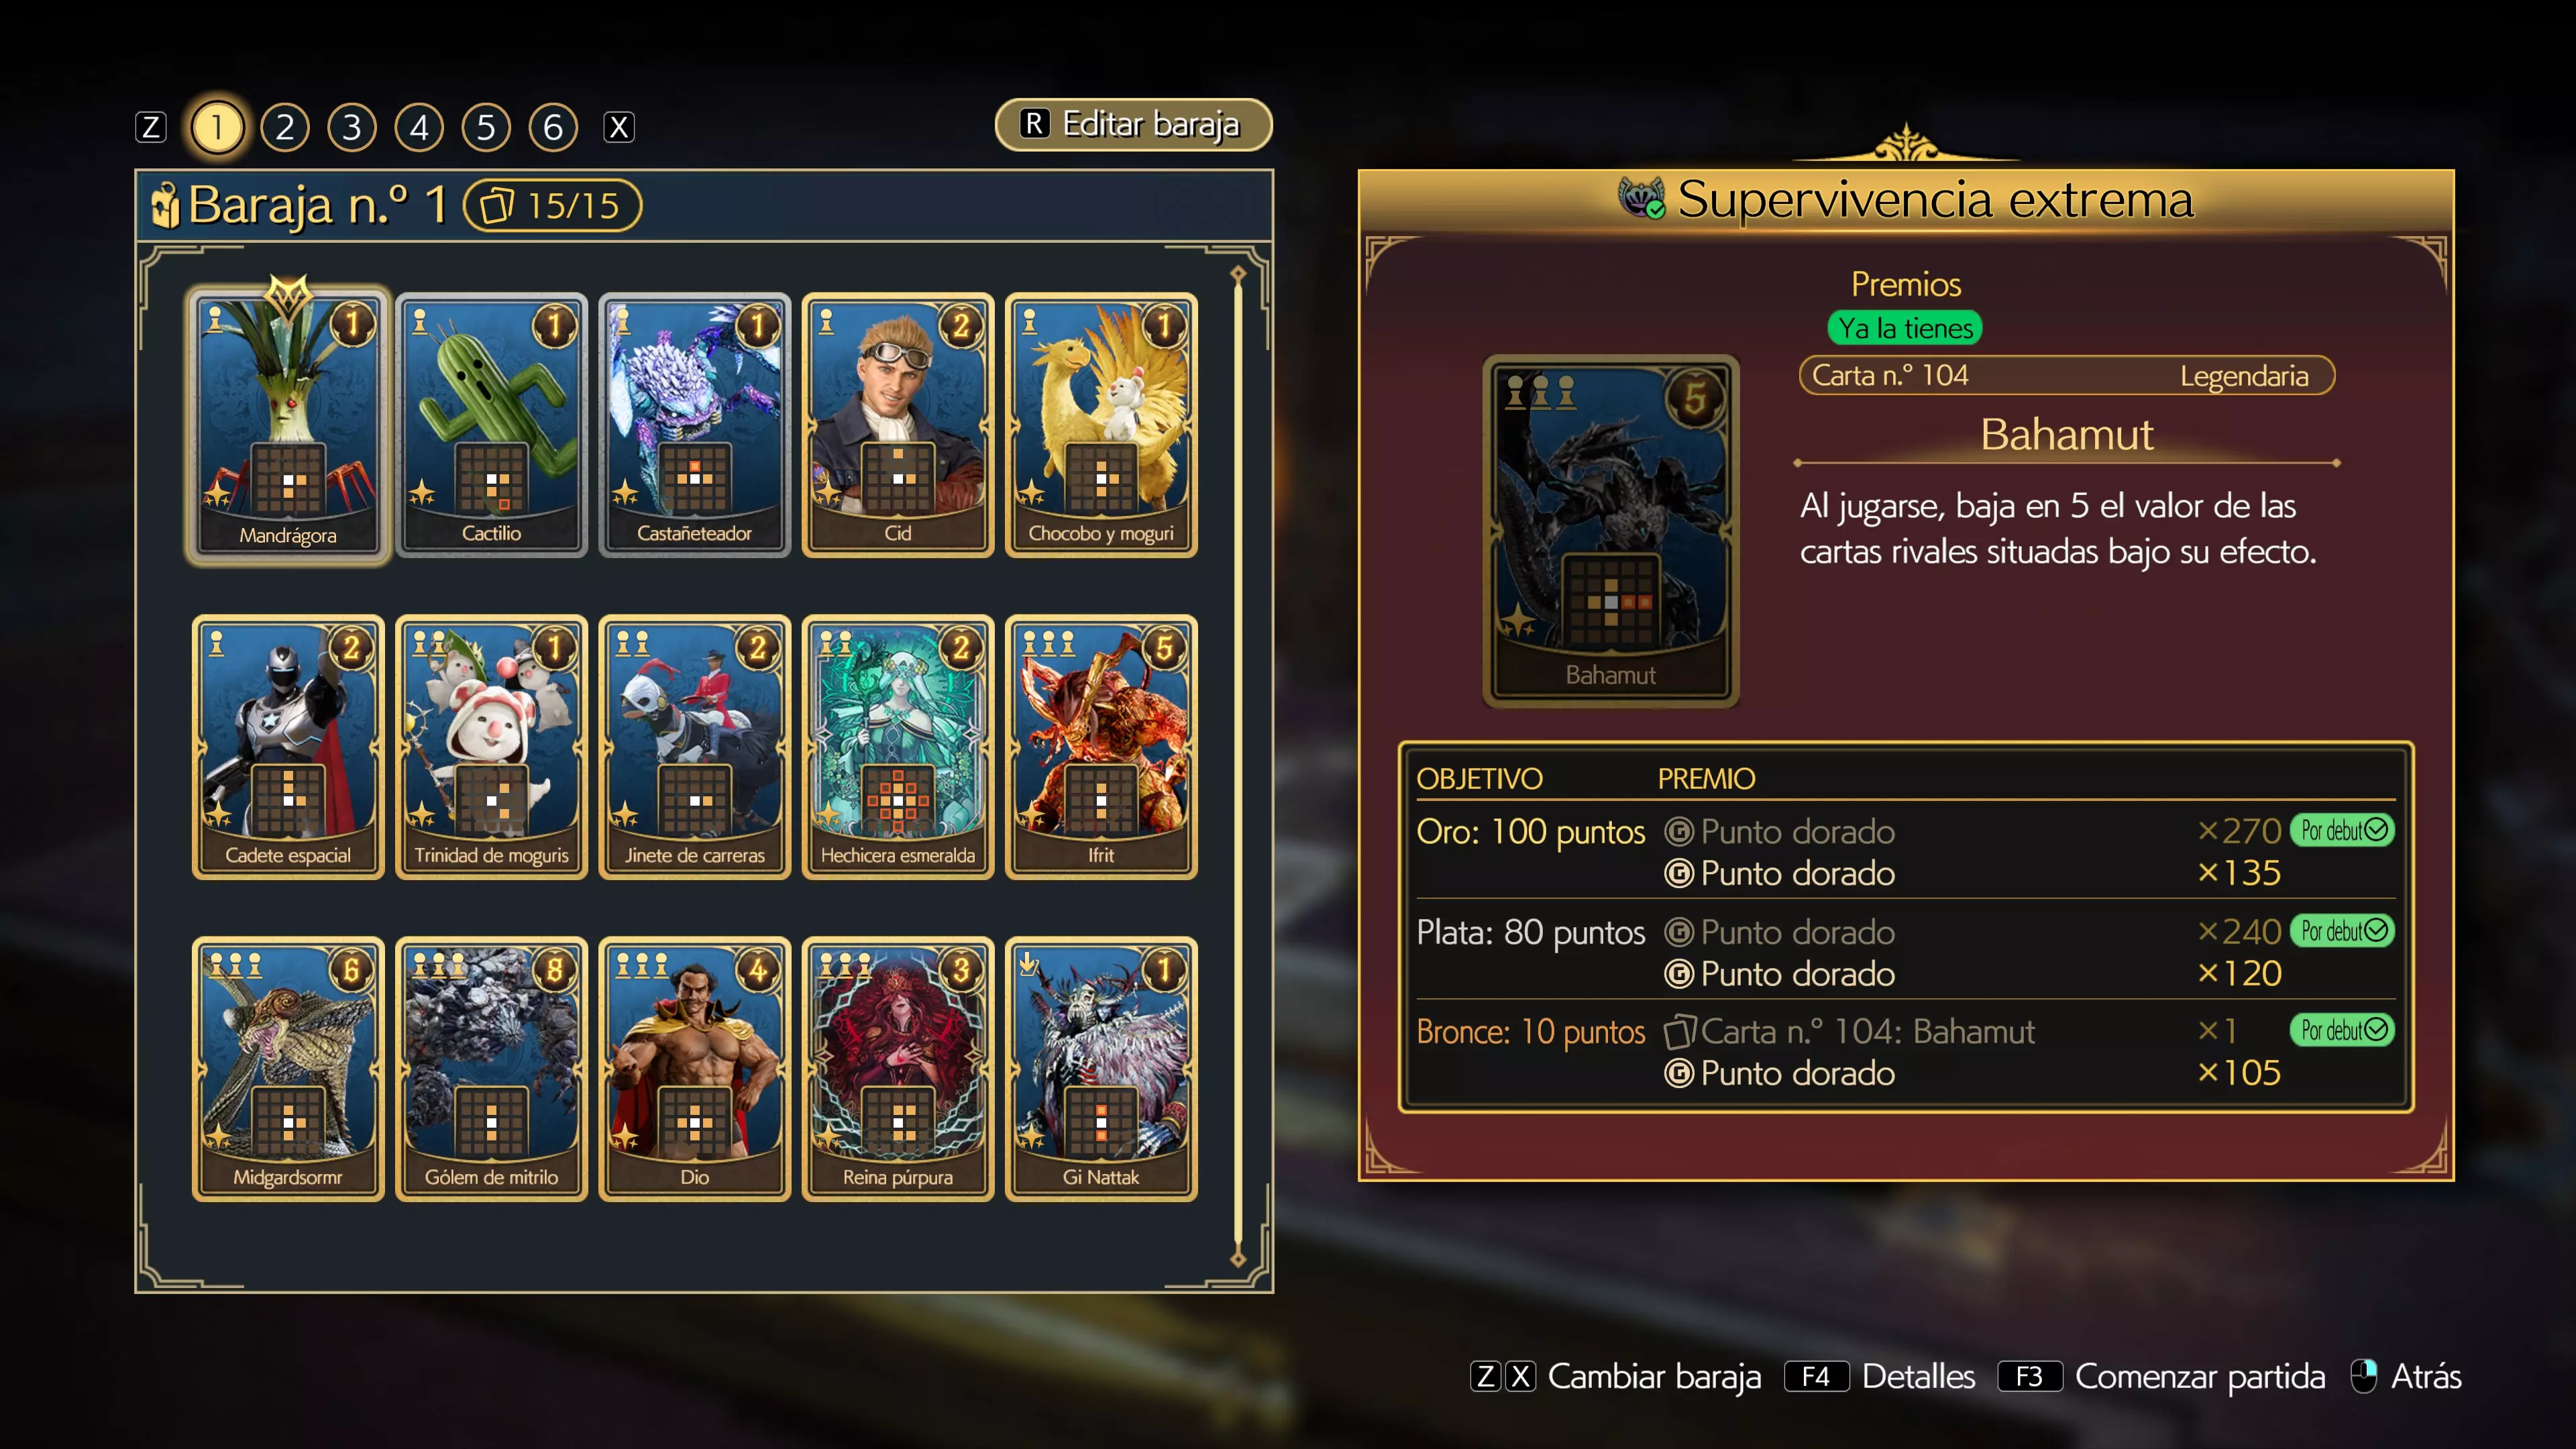
Task: Select active deck number 1
Action: tap(217, 127)
